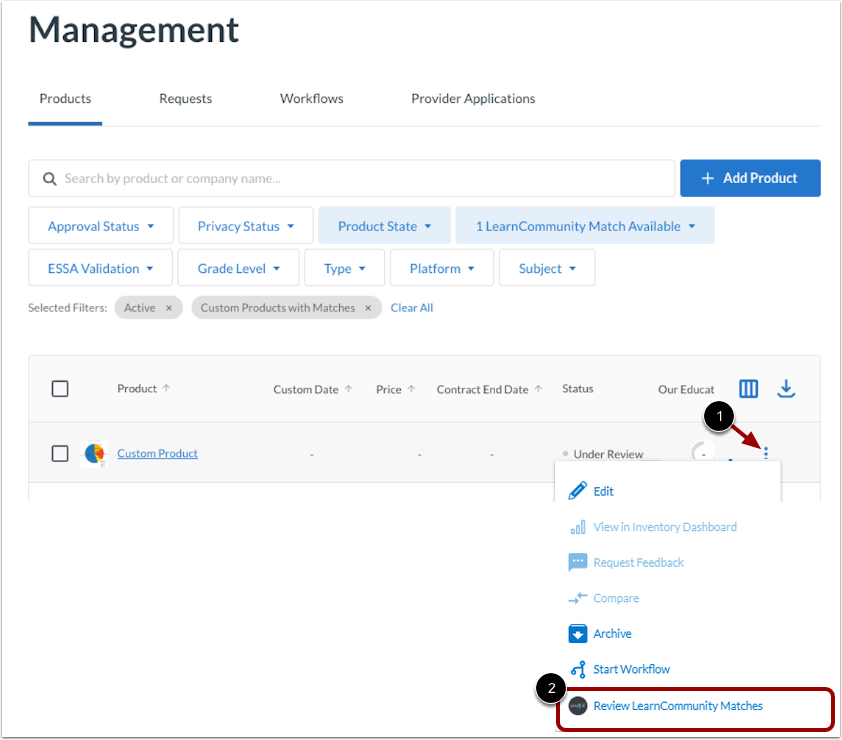Open the Type filter dropdown
The width and height of the screenshot is (842, 740).
[x=345, y=268]
